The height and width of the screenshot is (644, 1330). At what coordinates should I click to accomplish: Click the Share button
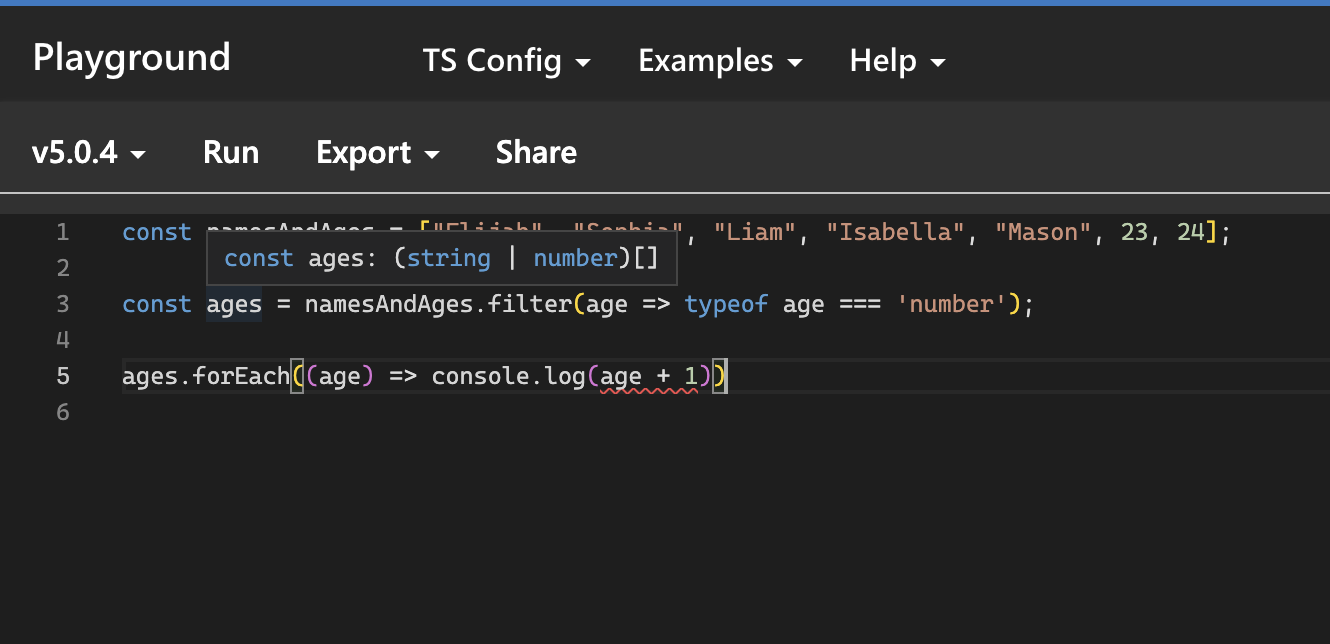(x=536, y=152)
